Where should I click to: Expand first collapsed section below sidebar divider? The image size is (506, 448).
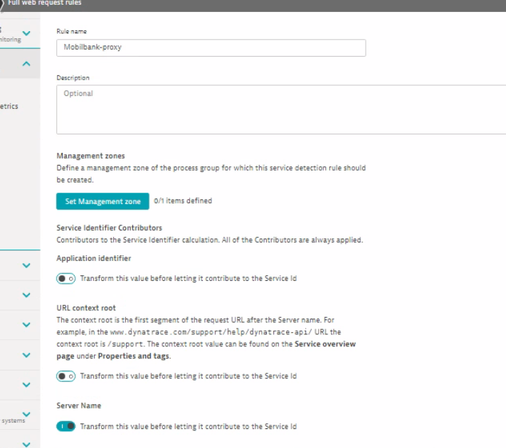coord(26,266)
